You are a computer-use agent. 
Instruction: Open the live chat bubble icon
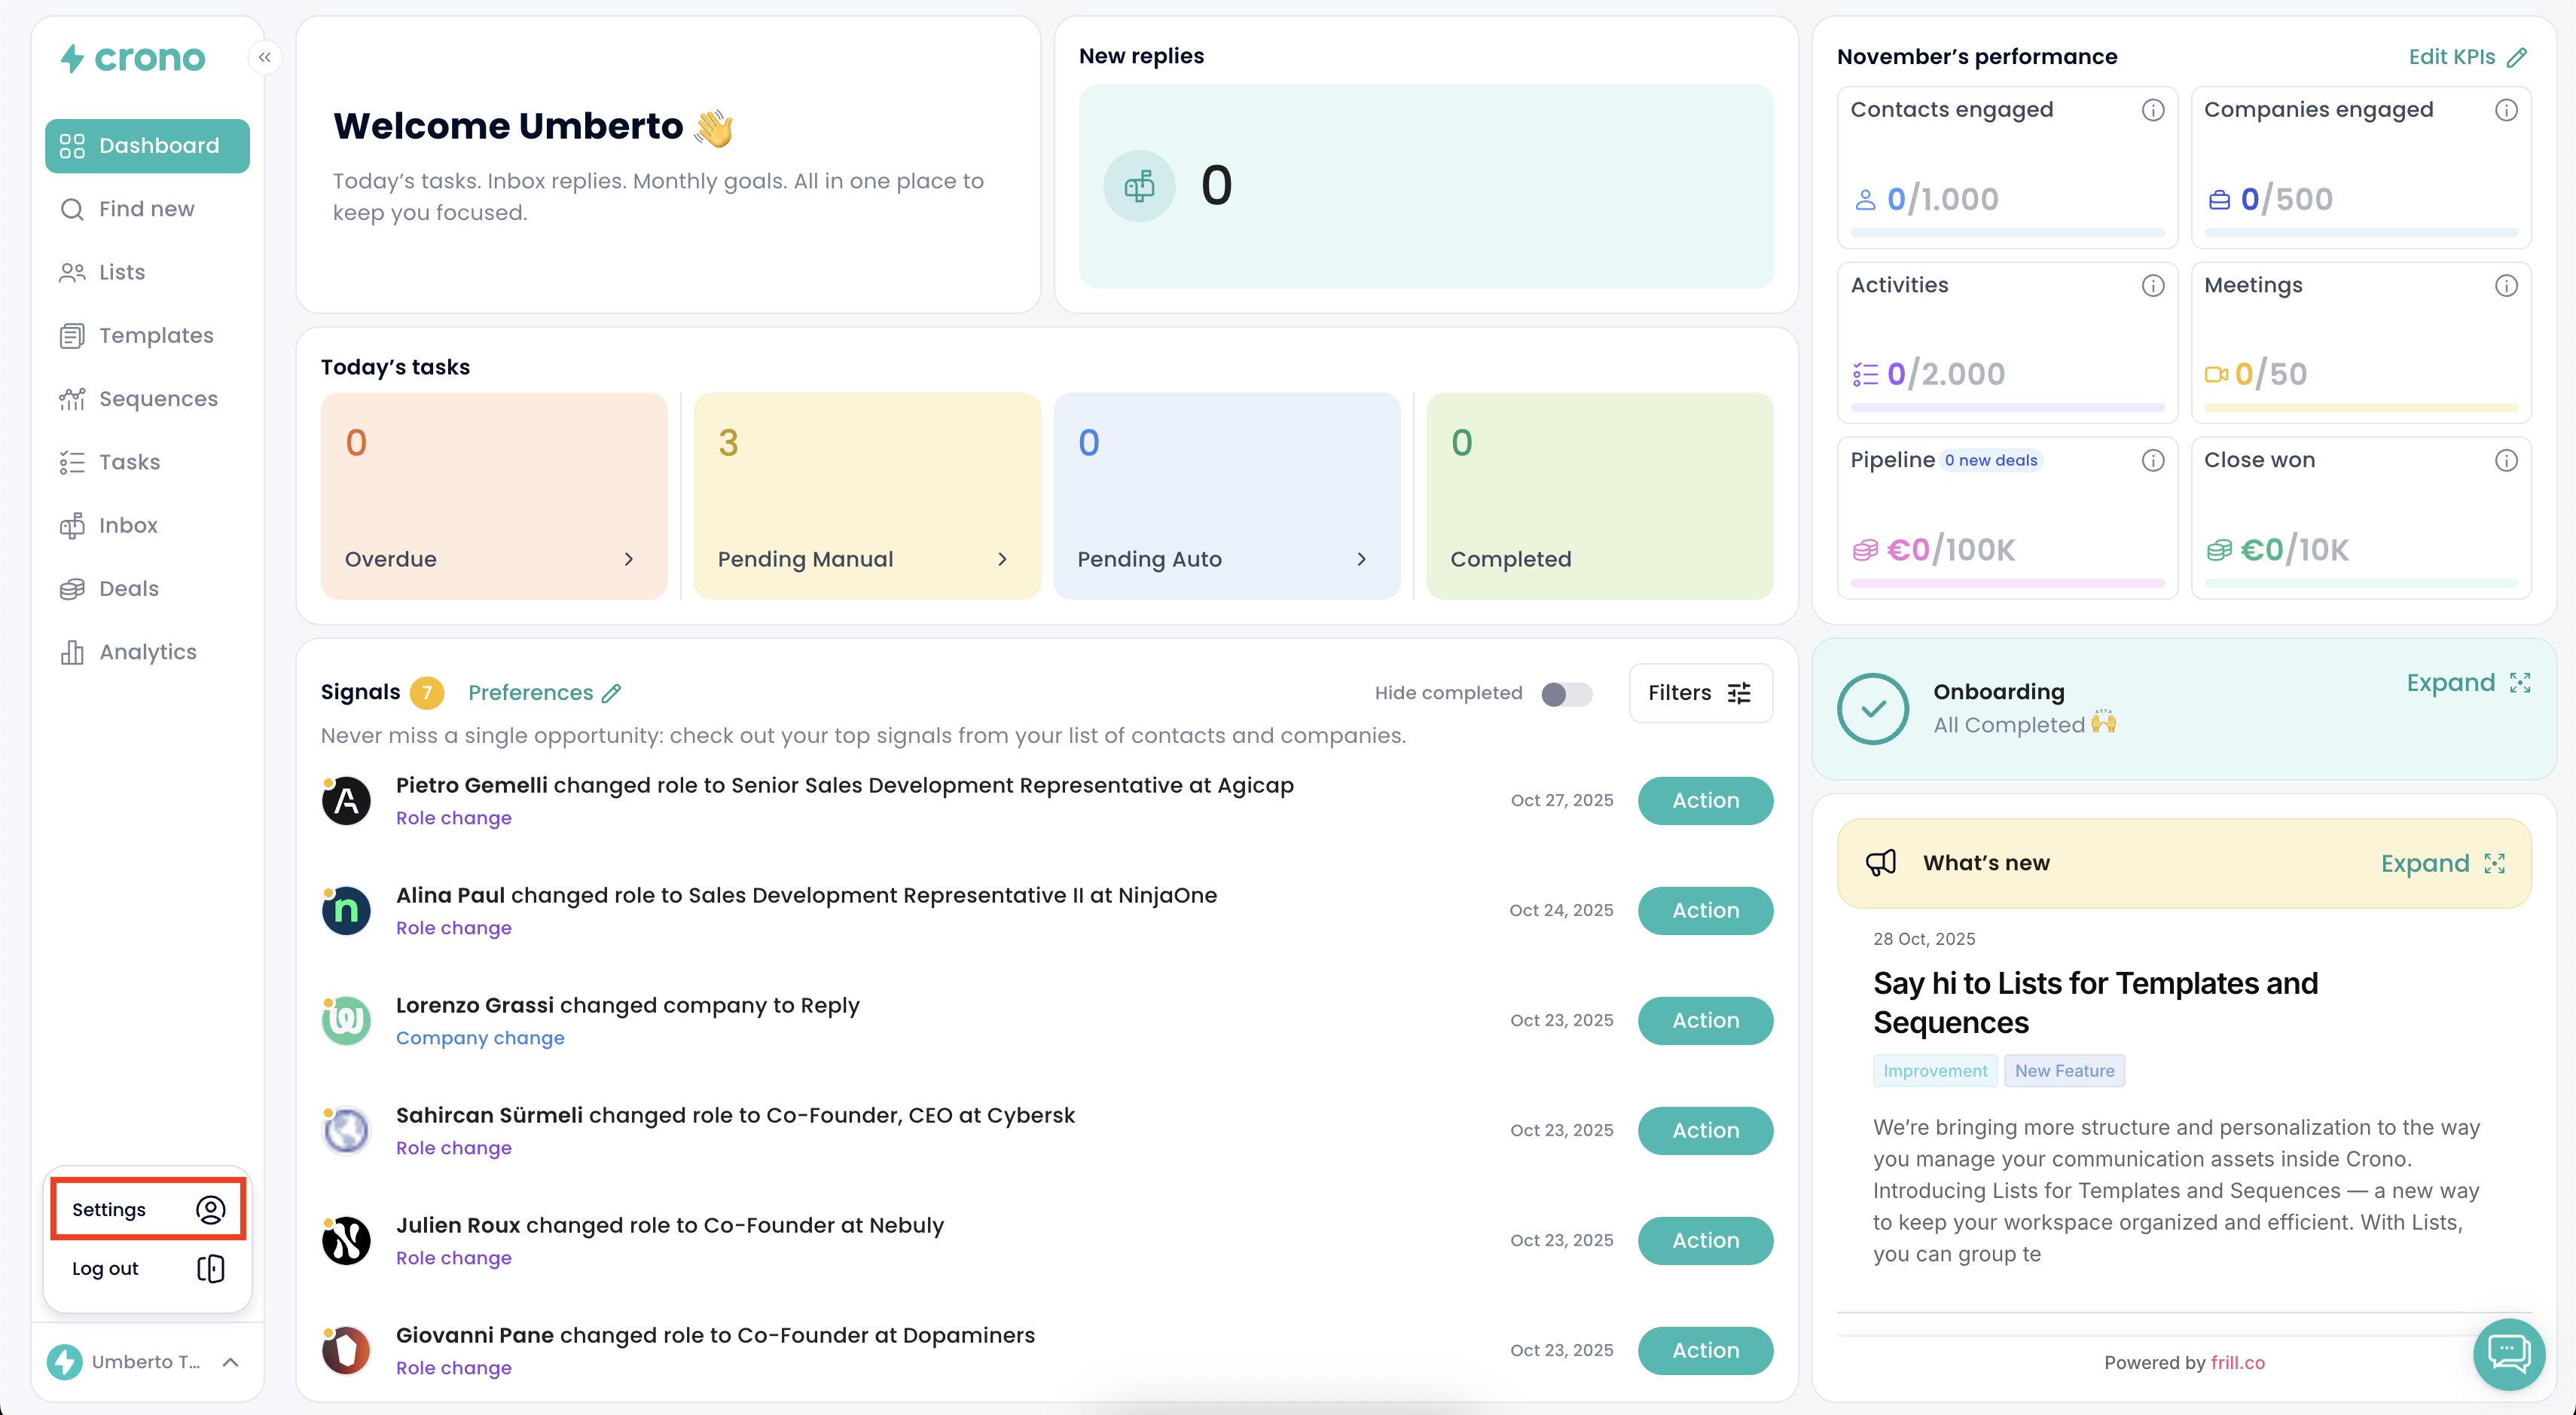click(x=2508, y=1354)
